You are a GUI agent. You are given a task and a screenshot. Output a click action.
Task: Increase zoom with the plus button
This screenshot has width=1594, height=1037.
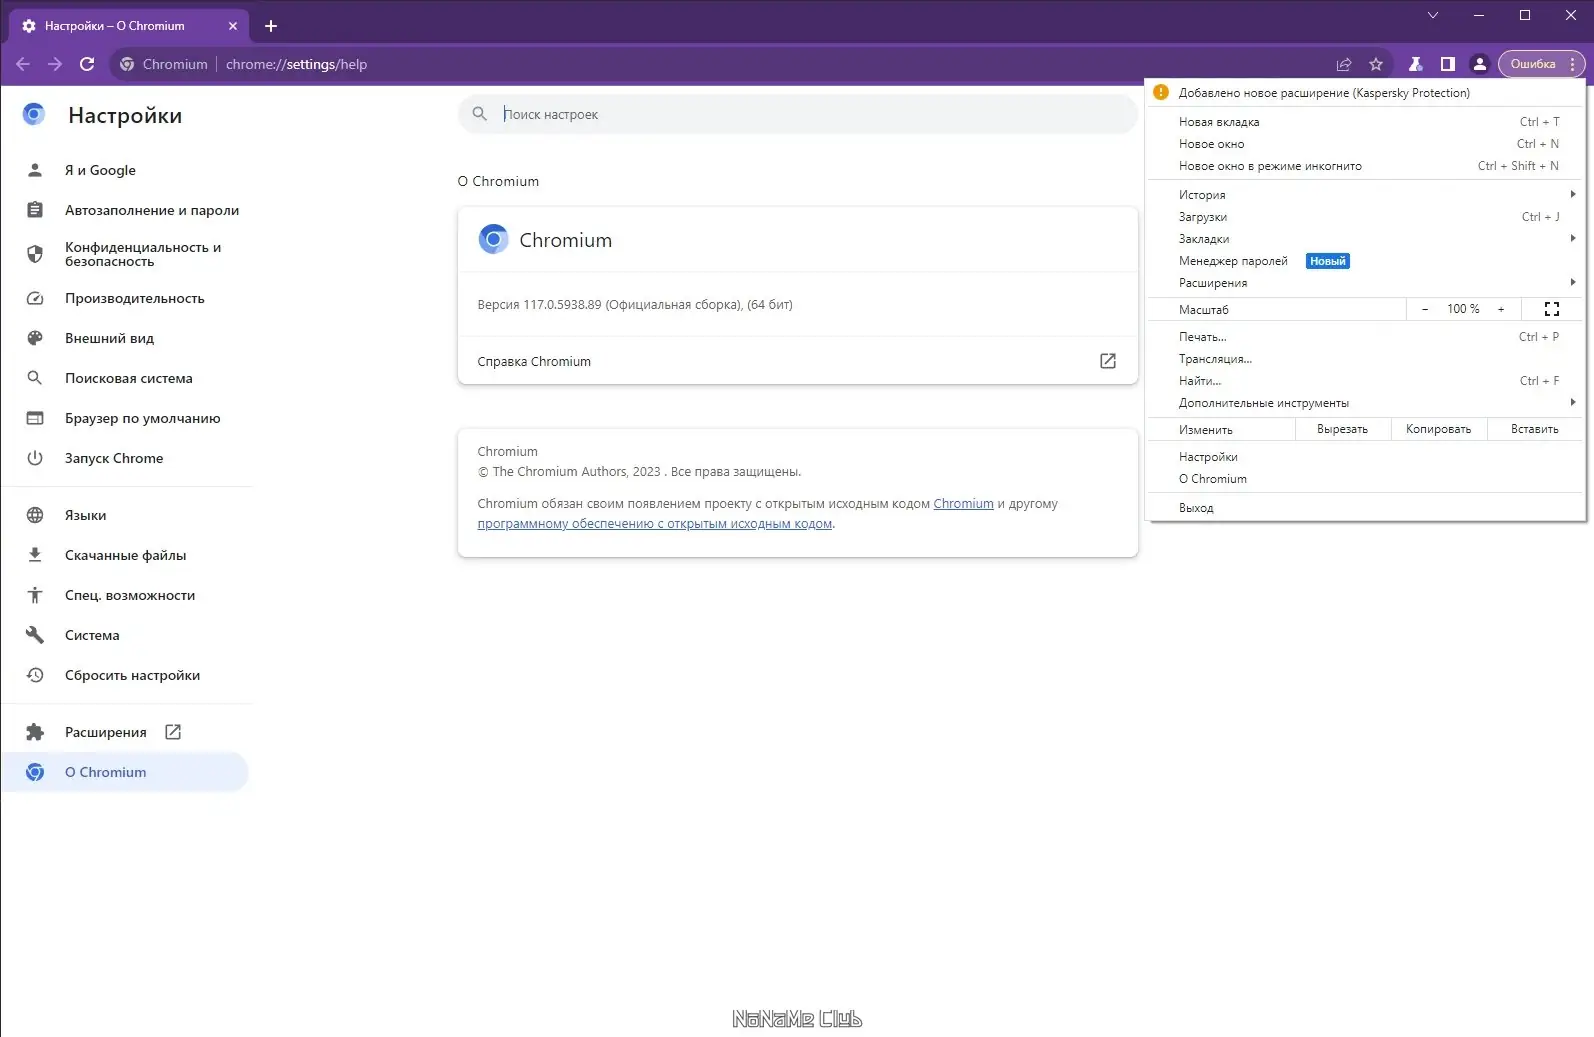point(1501,309)
